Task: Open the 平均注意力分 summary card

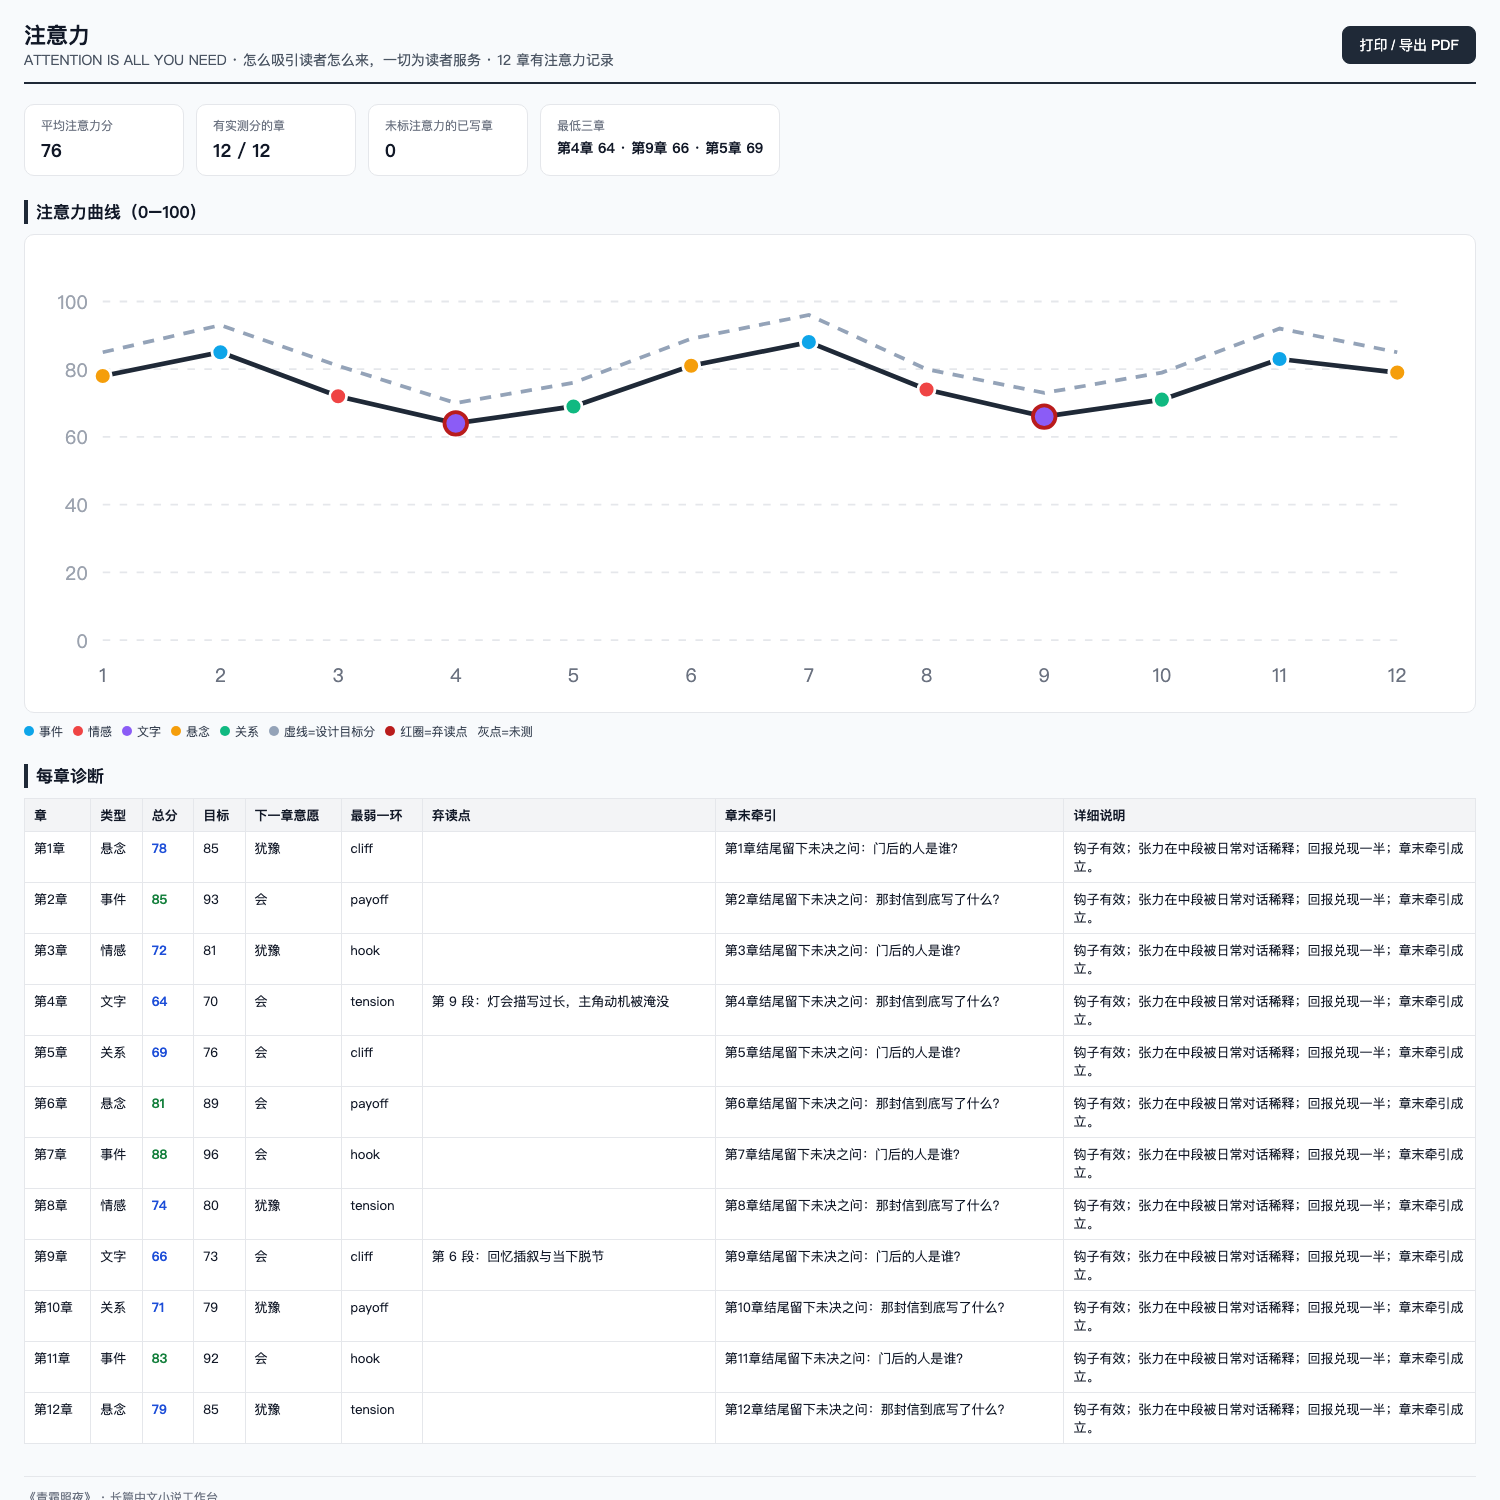Action: pos(104,140)
